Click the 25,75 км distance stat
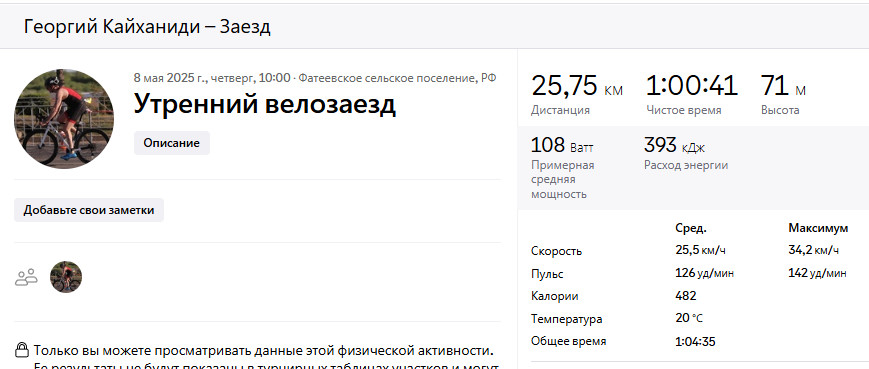Viewport: 869px width, 369px height. tap(577, 86)
